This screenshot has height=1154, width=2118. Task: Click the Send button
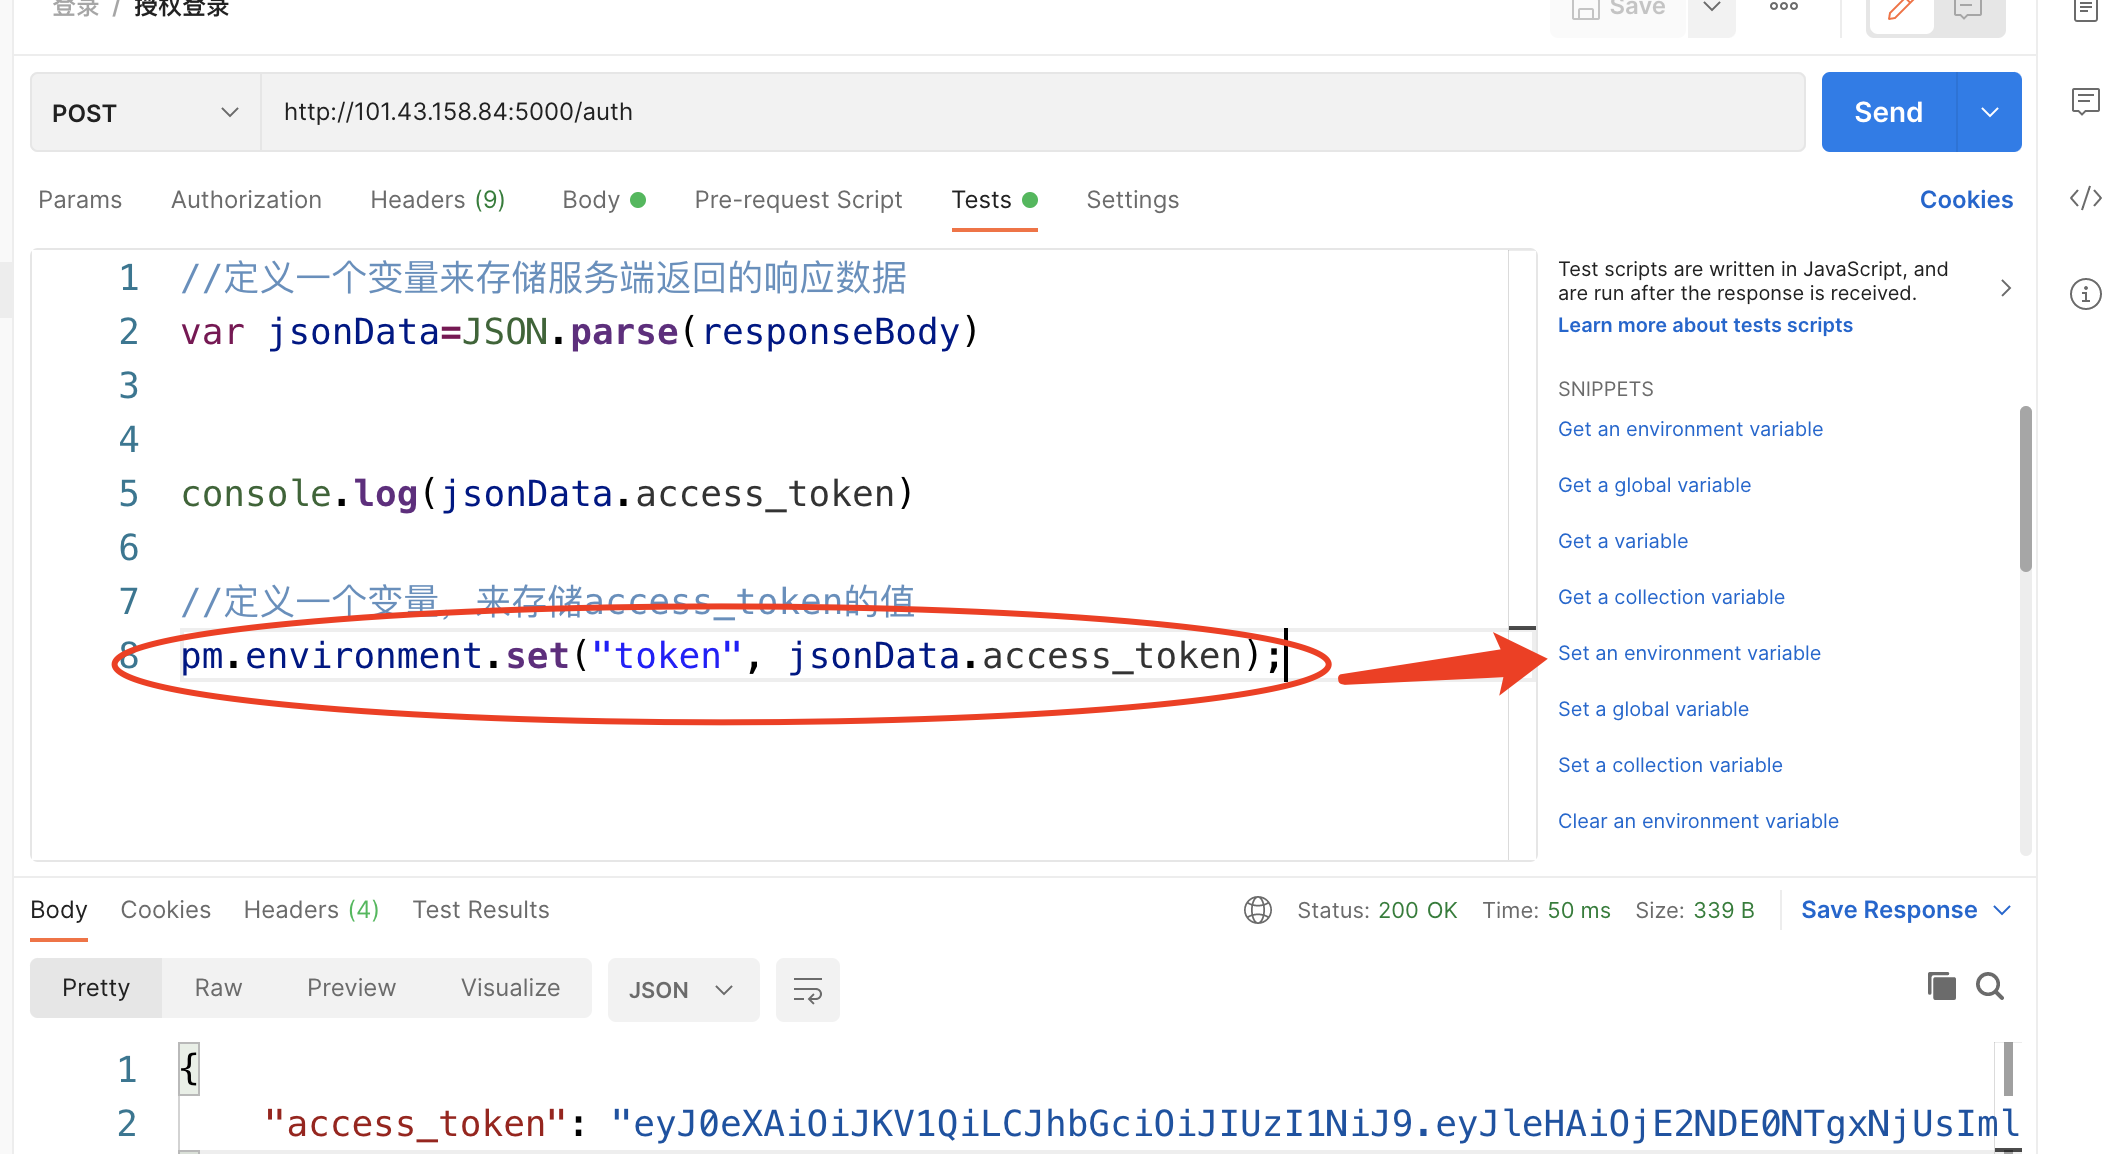[x=1888, y=112]
